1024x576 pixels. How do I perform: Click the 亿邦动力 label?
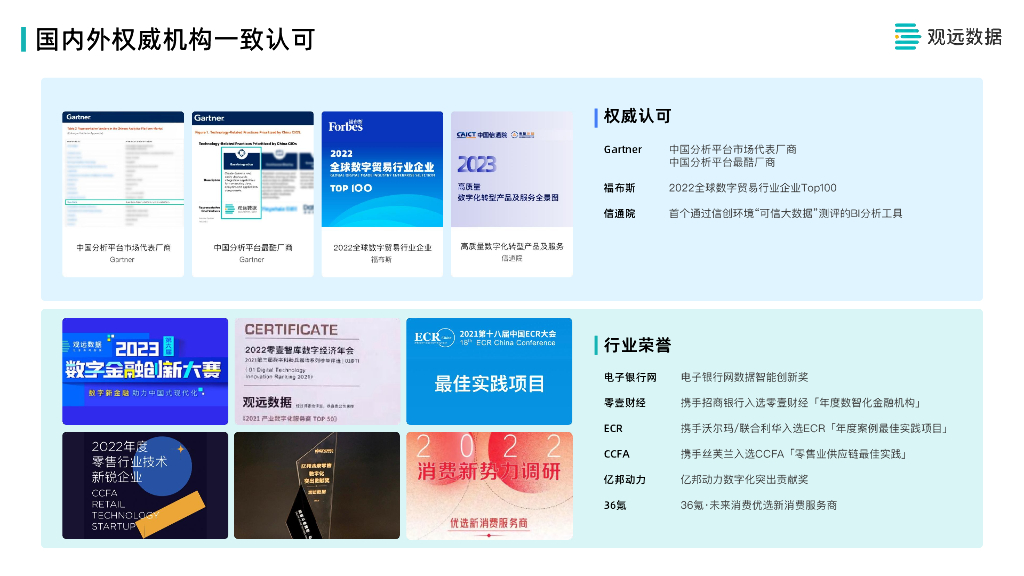625,479
